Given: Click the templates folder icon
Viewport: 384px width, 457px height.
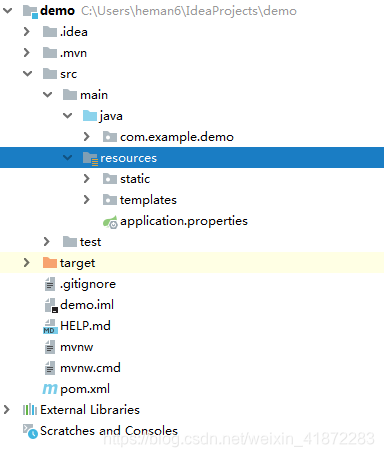Looking at the screenshot, I should [x=110, y=200].
